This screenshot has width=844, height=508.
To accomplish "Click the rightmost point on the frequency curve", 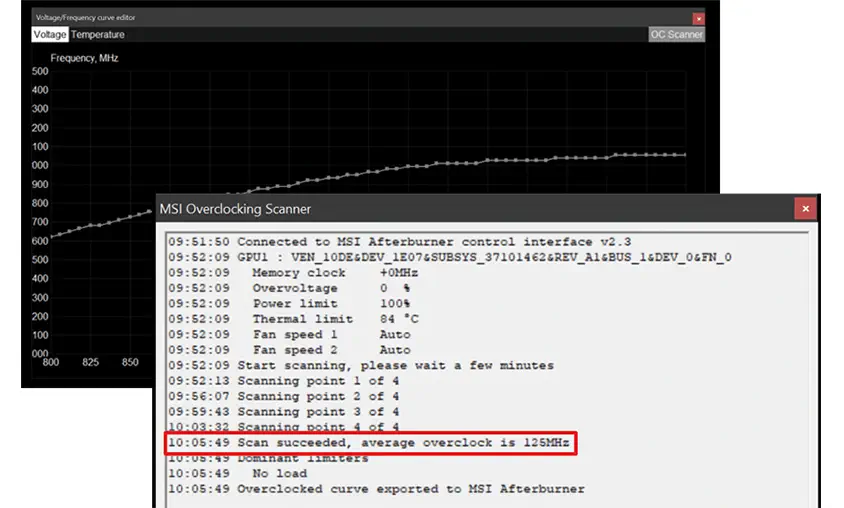I will pyautogui.click(x=684, y=155).
